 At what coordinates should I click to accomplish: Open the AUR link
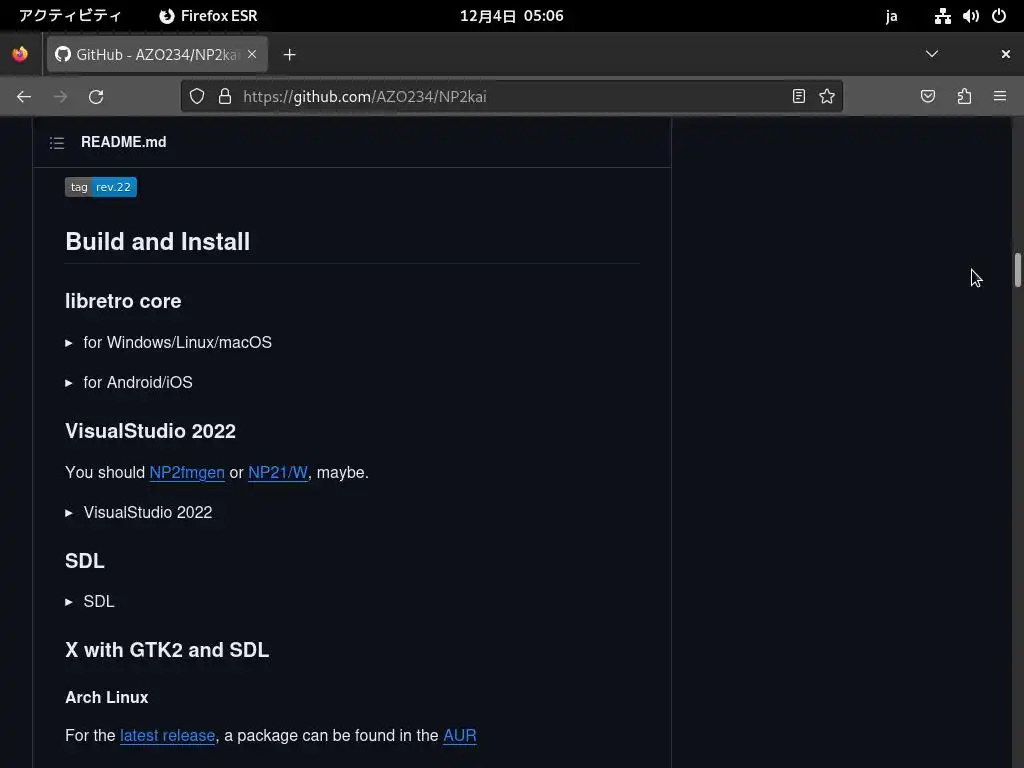[460, 736]
